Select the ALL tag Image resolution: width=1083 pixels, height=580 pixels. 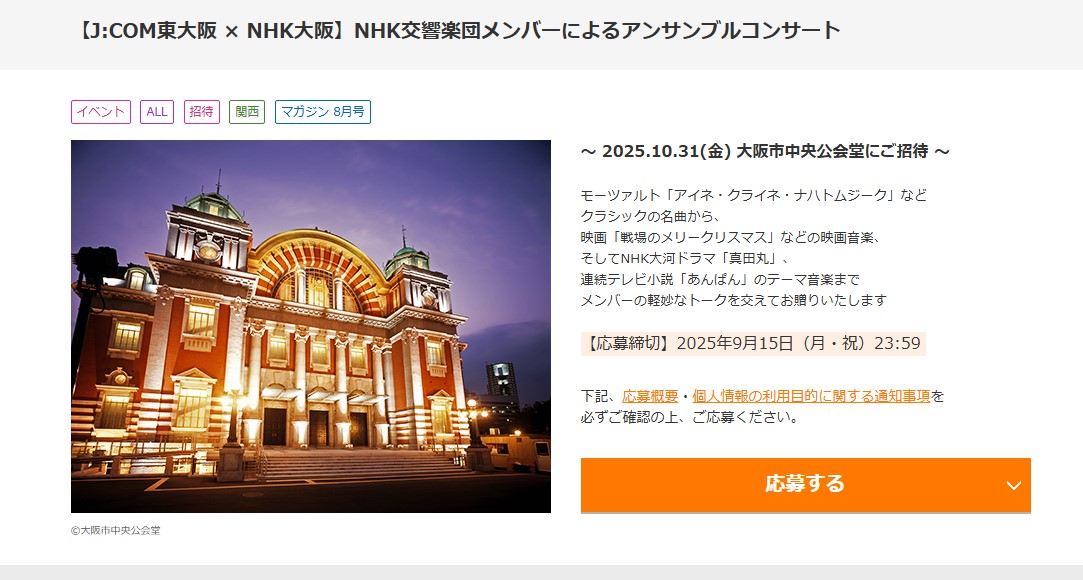[x=157, y=112]
